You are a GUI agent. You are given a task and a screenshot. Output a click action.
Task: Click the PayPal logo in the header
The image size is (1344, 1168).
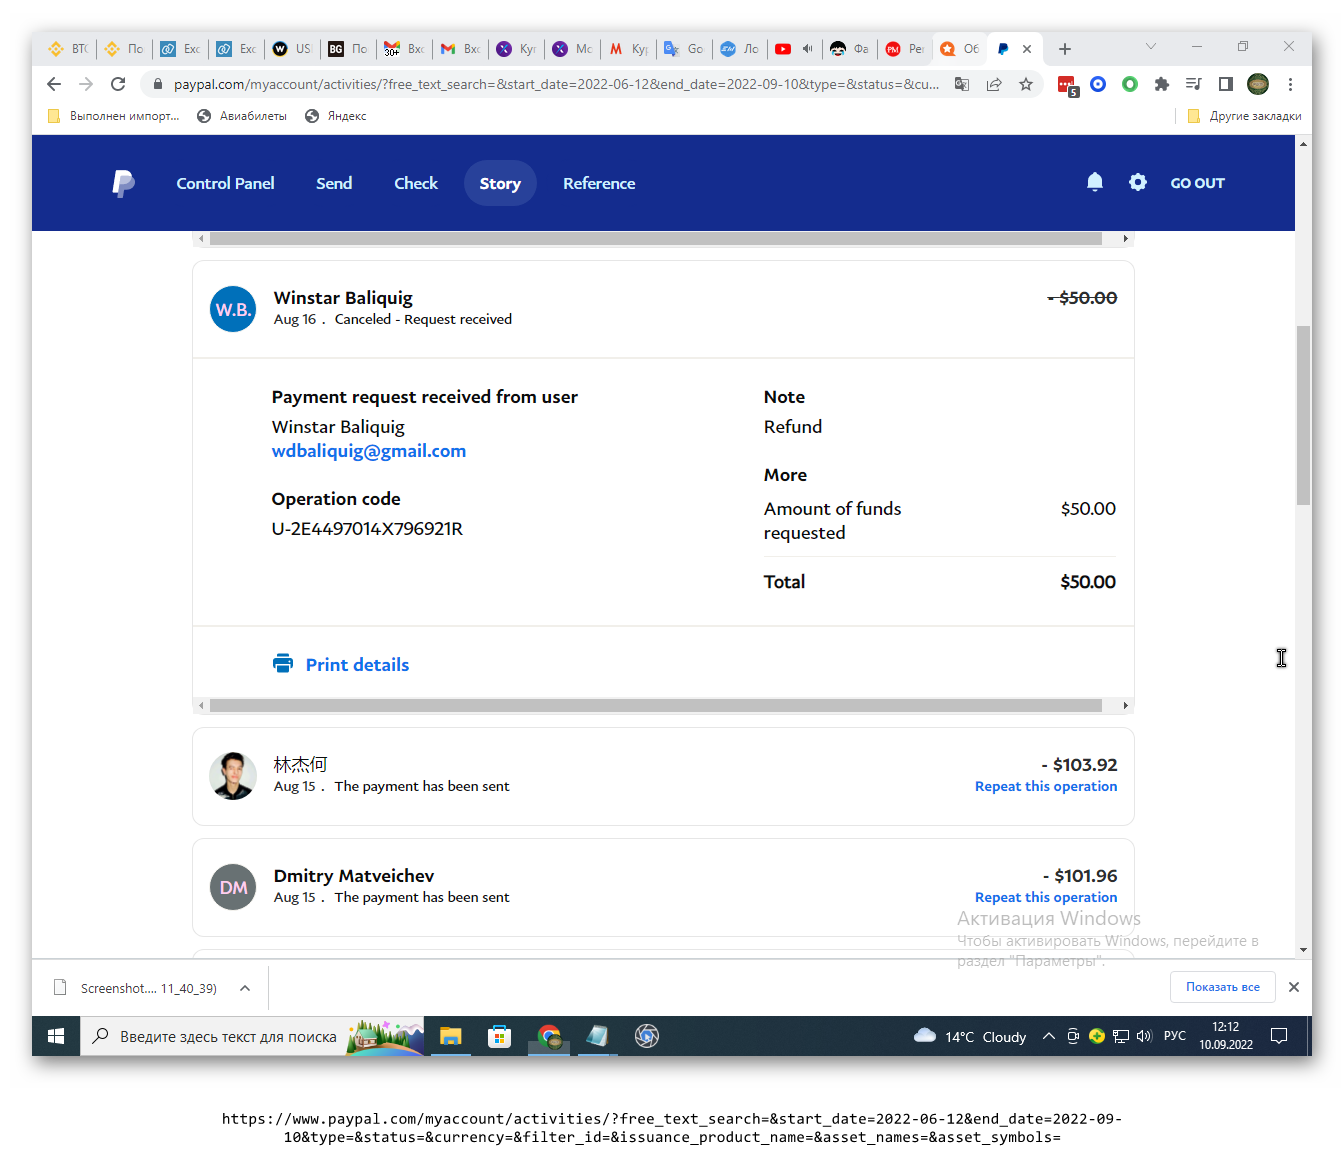[123, 183]
